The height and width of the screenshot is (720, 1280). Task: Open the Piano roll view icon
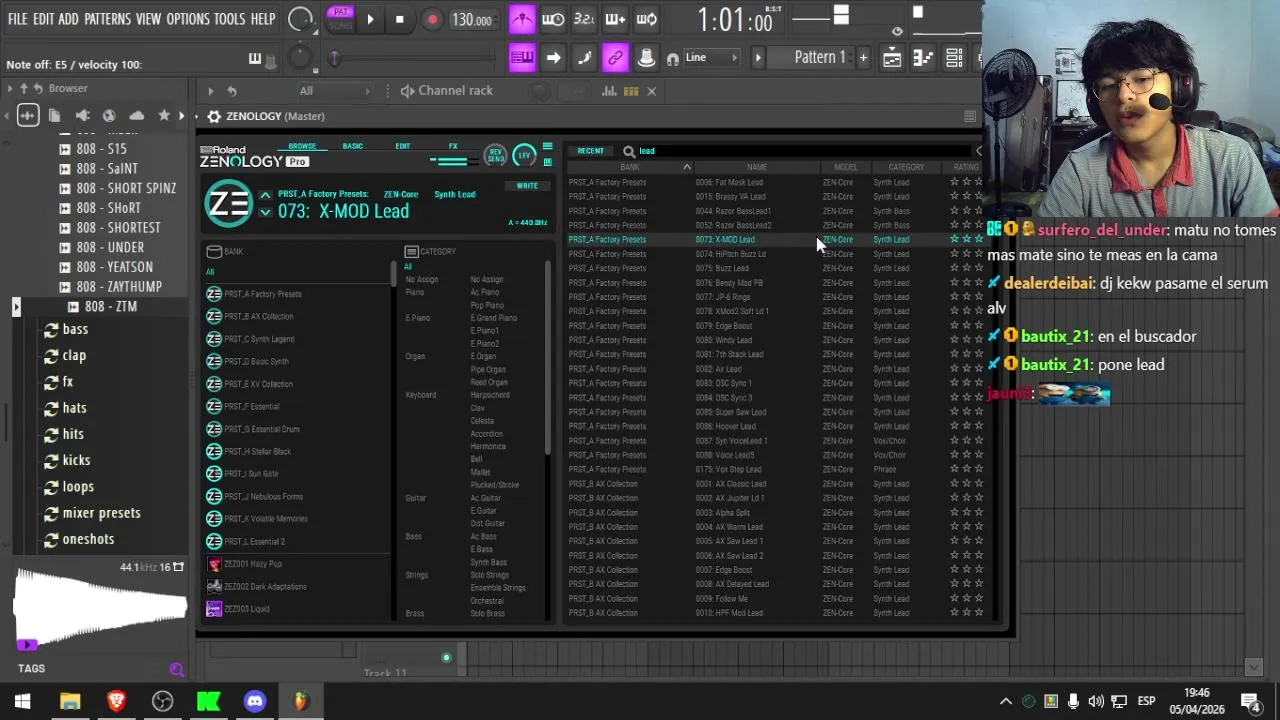click(x=923, y=58)
